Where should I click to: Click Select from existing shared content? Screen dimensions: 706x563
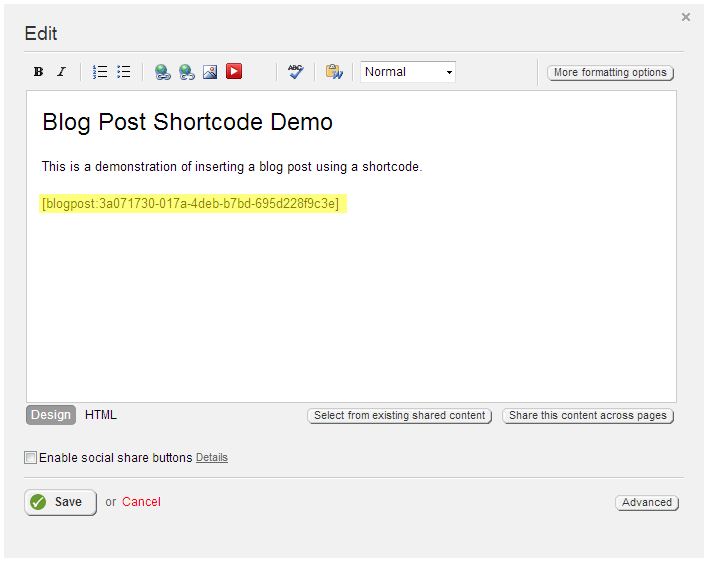pos(399,415)
